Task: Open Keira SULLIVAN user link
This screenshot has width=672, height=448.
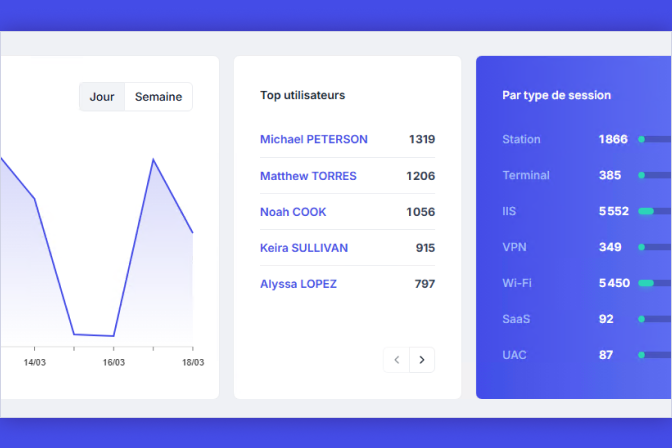Action: click(x=304, y=248)
